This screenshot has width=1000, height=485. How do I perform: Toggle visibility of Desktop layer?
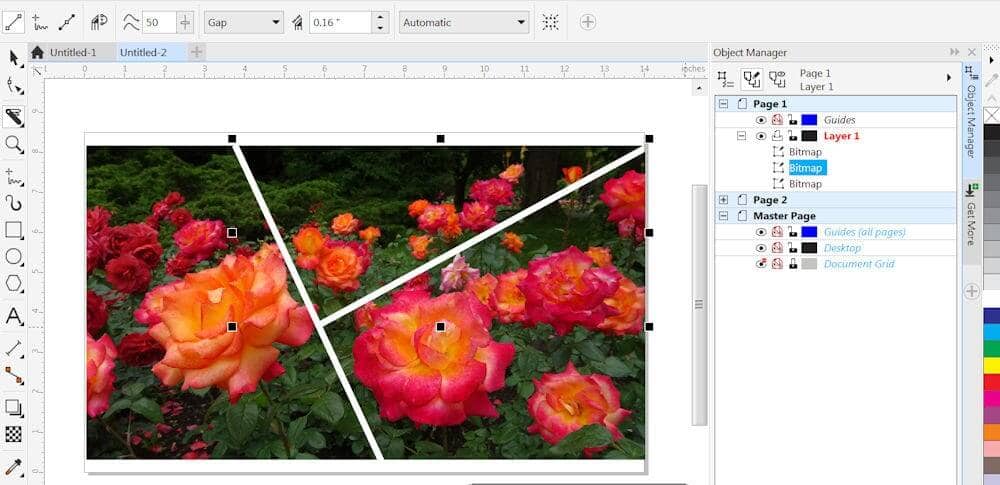[761, 248]
